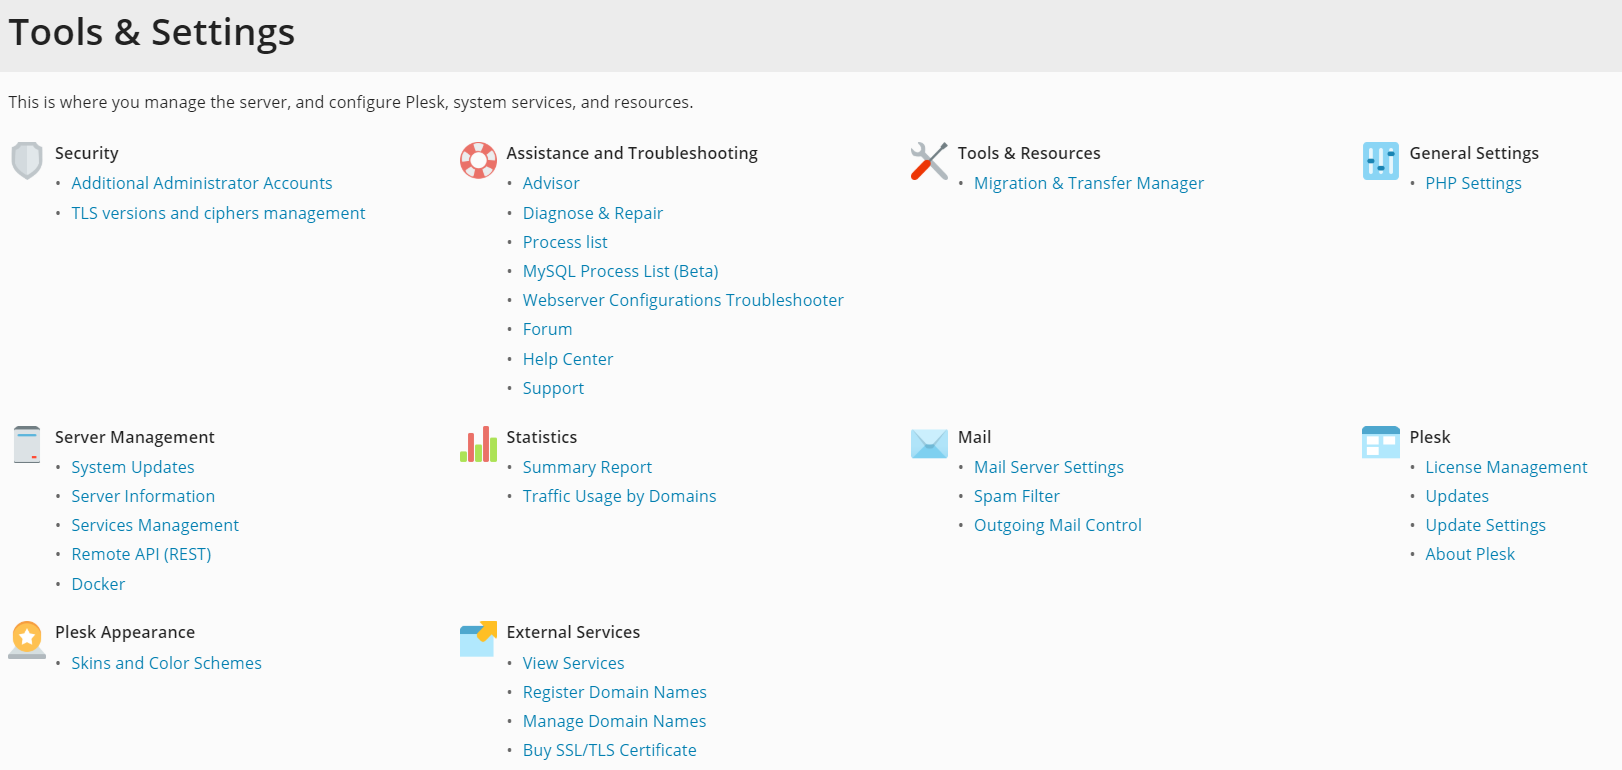Open the Process list
The height and width of the screenshot is (770, 1622).
click(565, 242)
